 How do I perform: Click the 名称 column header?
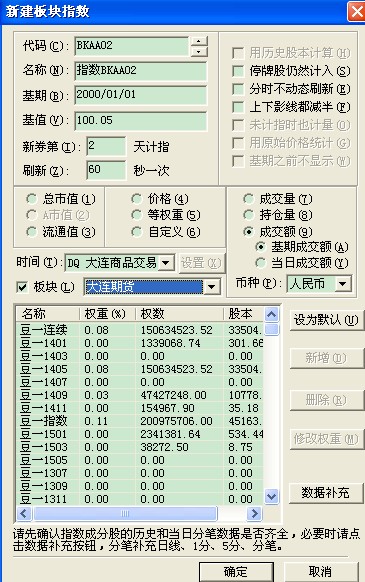click(48, 314)
